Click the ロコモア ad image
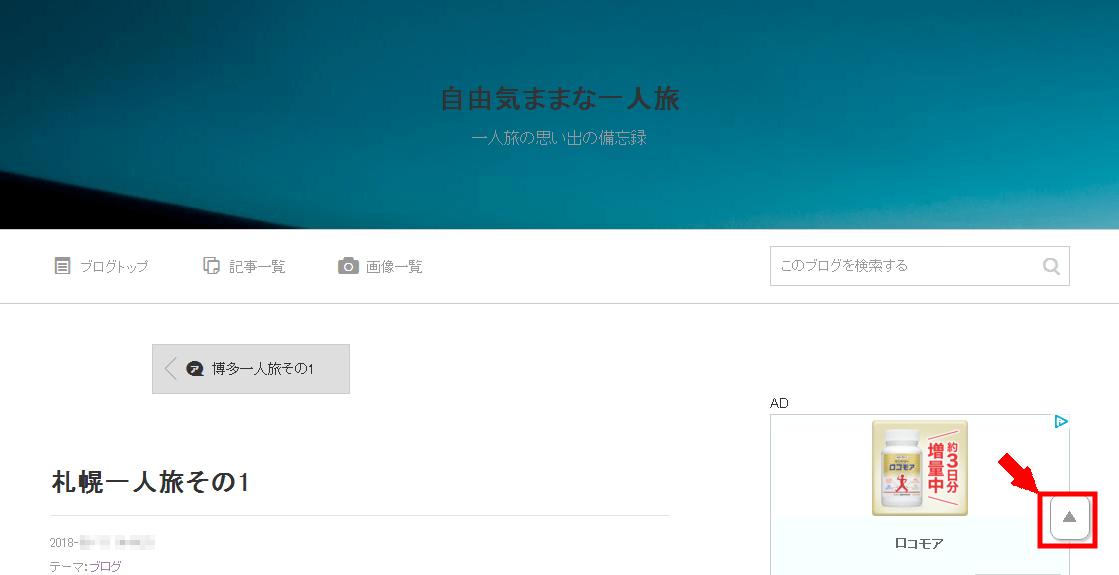Viewport: 1119px width, 575px height. (920, 468)
